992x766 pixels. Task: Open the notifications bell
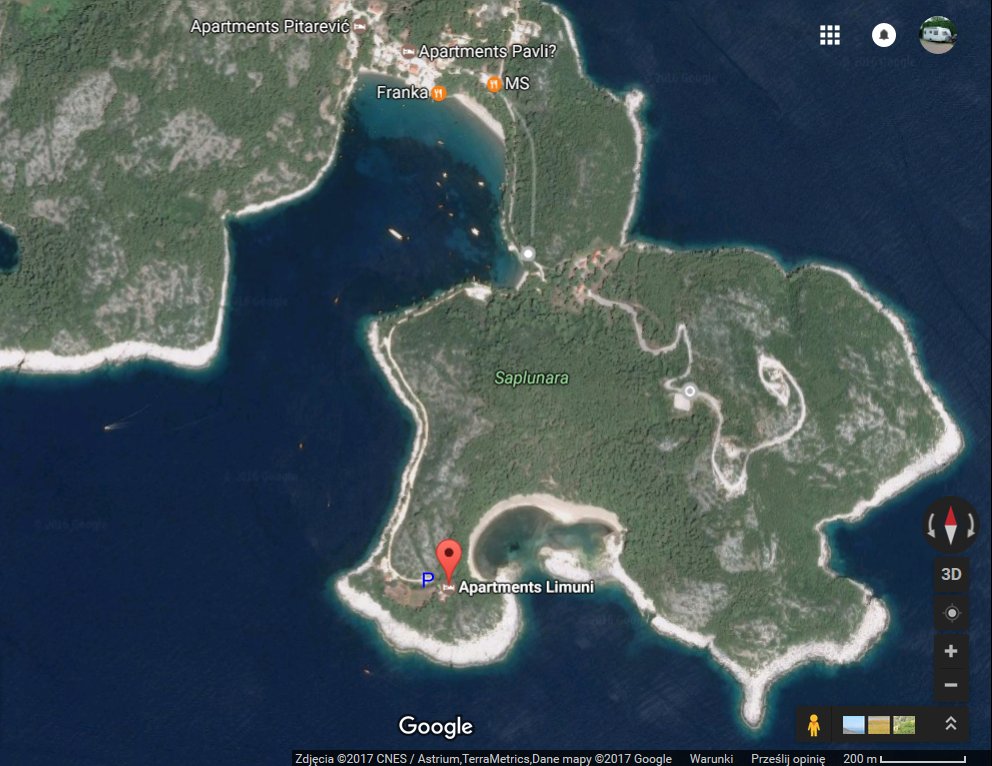point(883,35)
